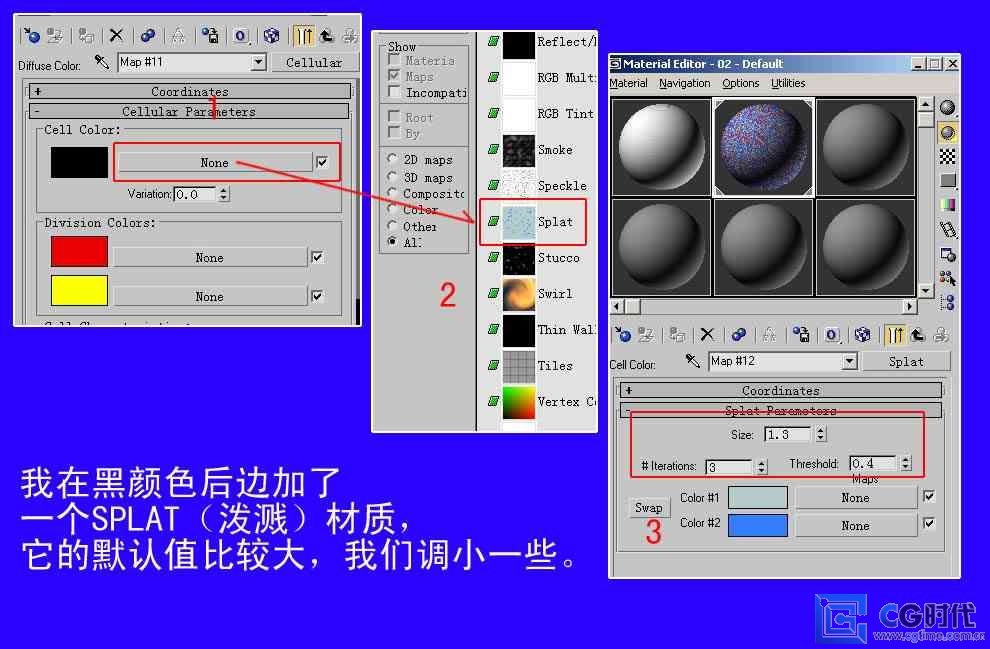Select 2D maps radio button
Screen dimensions: 990x649
[393, 159]
